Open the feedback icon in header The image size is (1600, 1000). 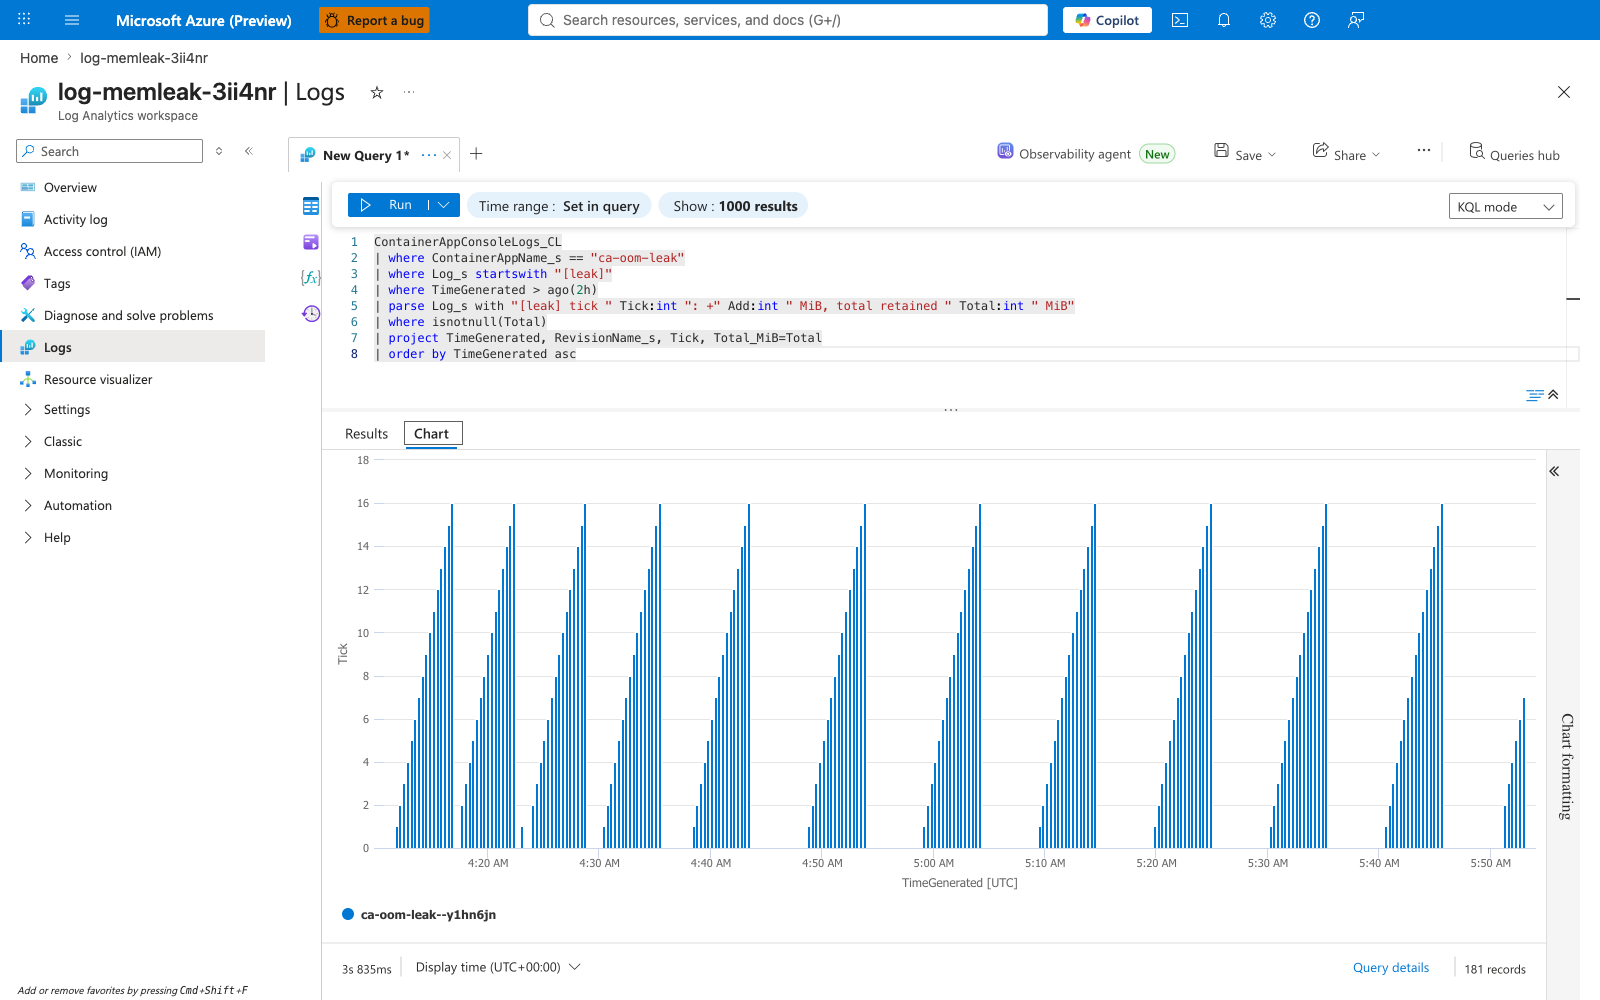click(x=1356, y=20)
